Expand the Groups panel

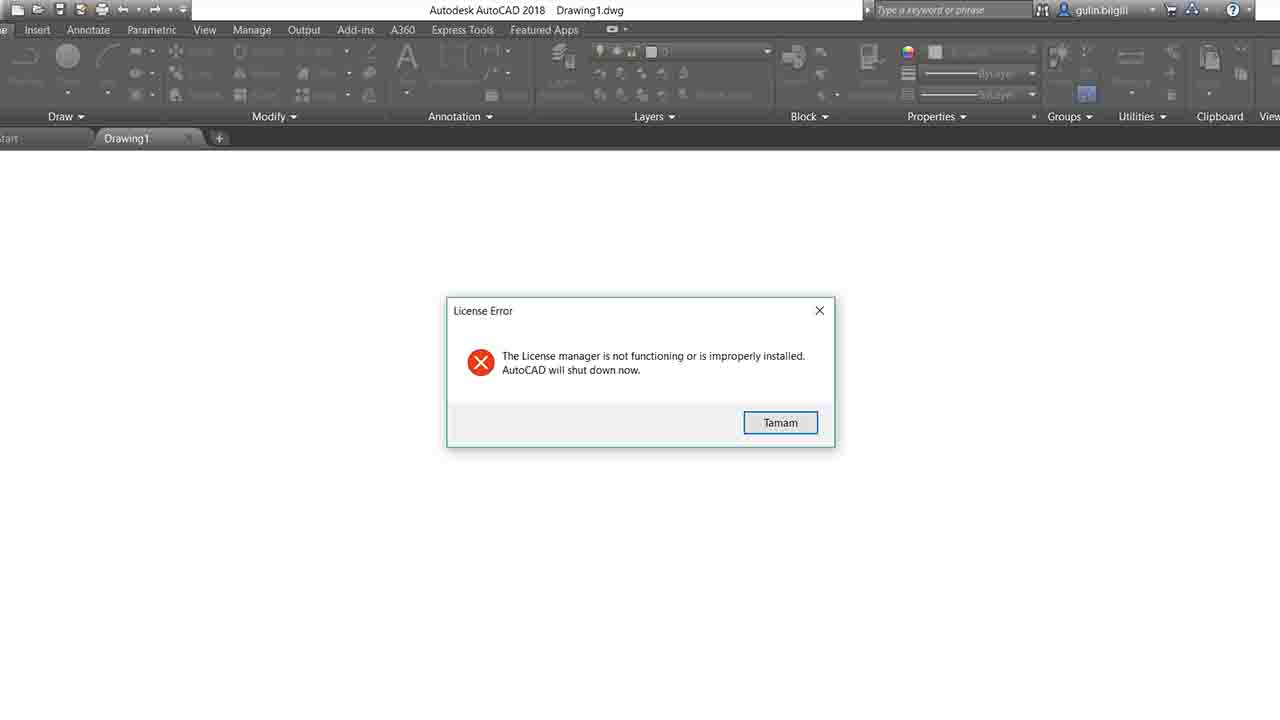[x=1070, y=117]
